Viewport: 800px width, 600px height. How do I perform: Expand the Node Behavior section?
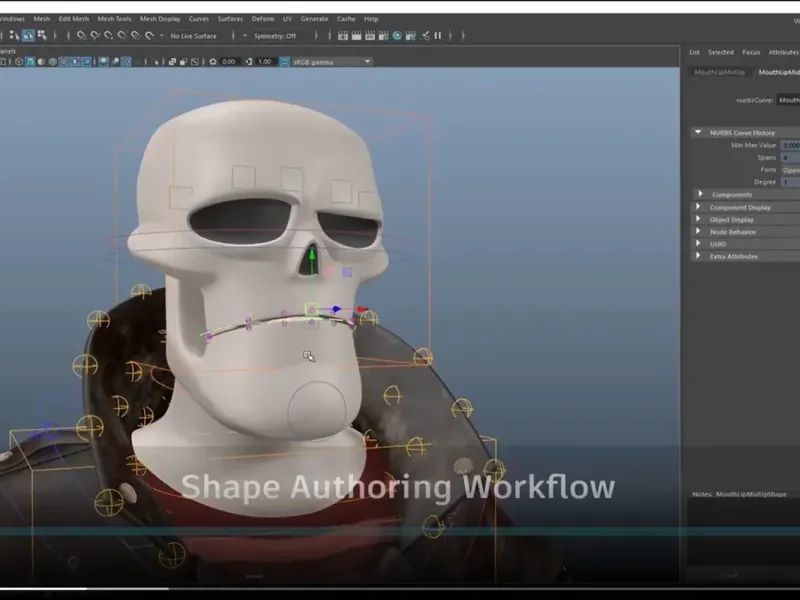coord(698,231)
